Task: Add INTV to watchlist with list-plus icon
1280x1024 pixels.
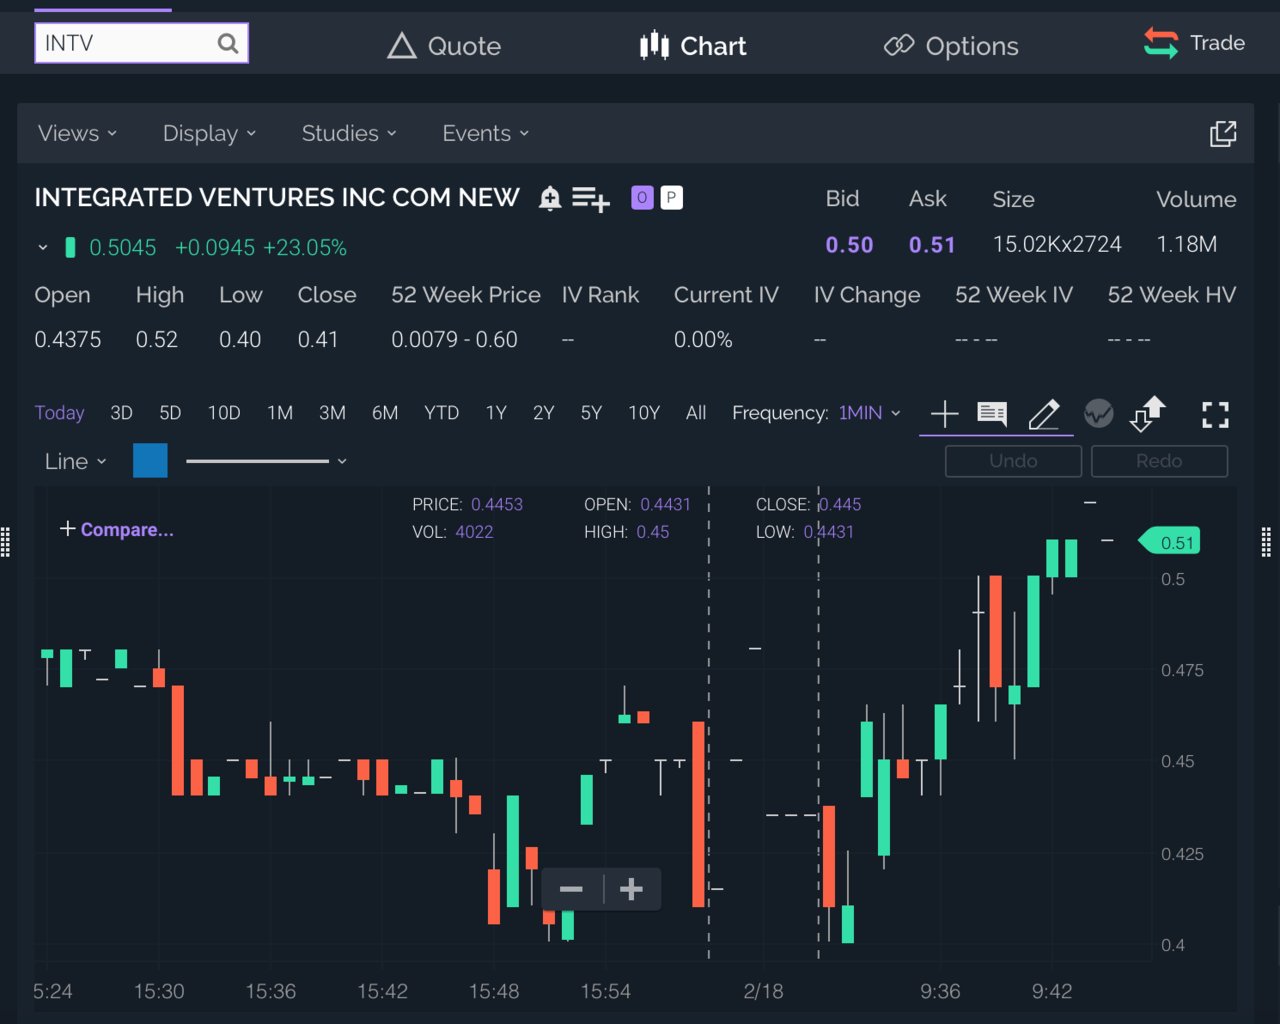Action: click(x=591, y=199)
